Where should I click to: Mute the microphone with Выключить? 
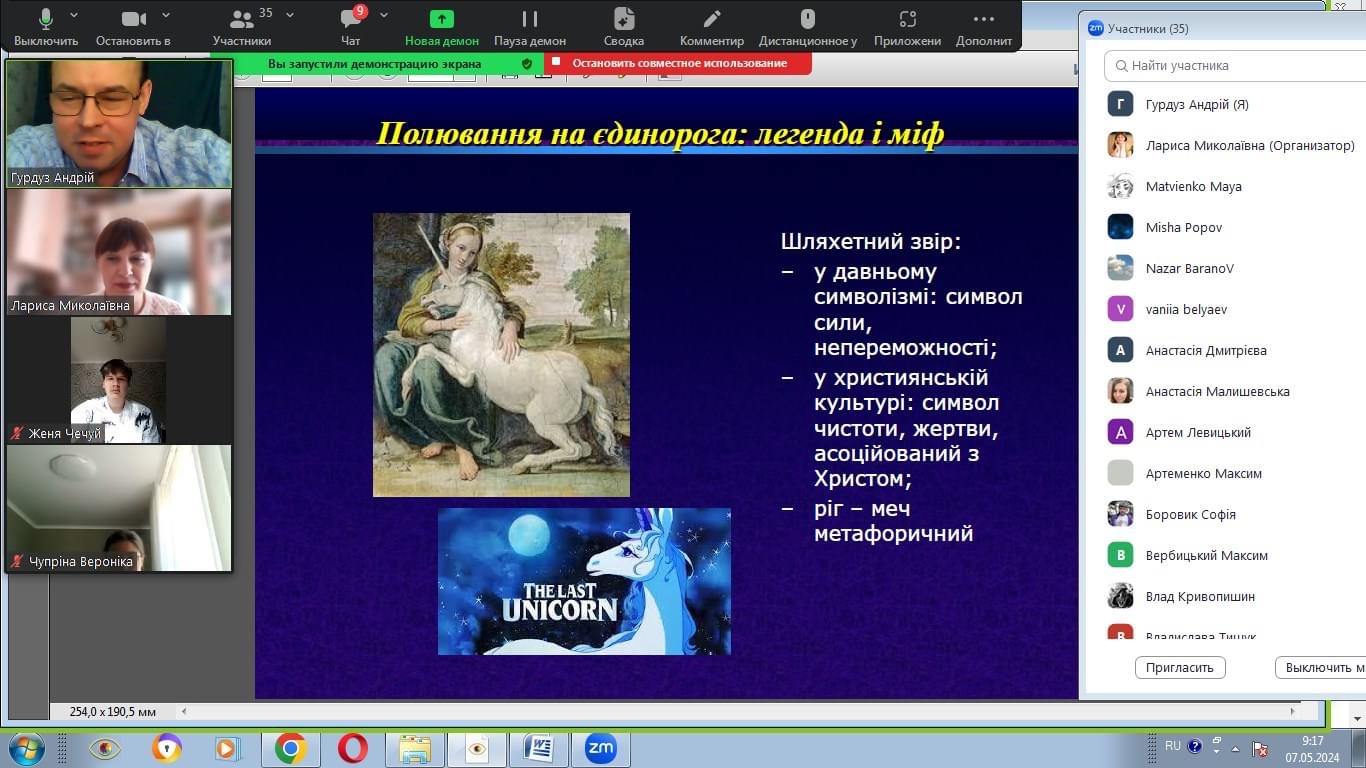point(45,27)
